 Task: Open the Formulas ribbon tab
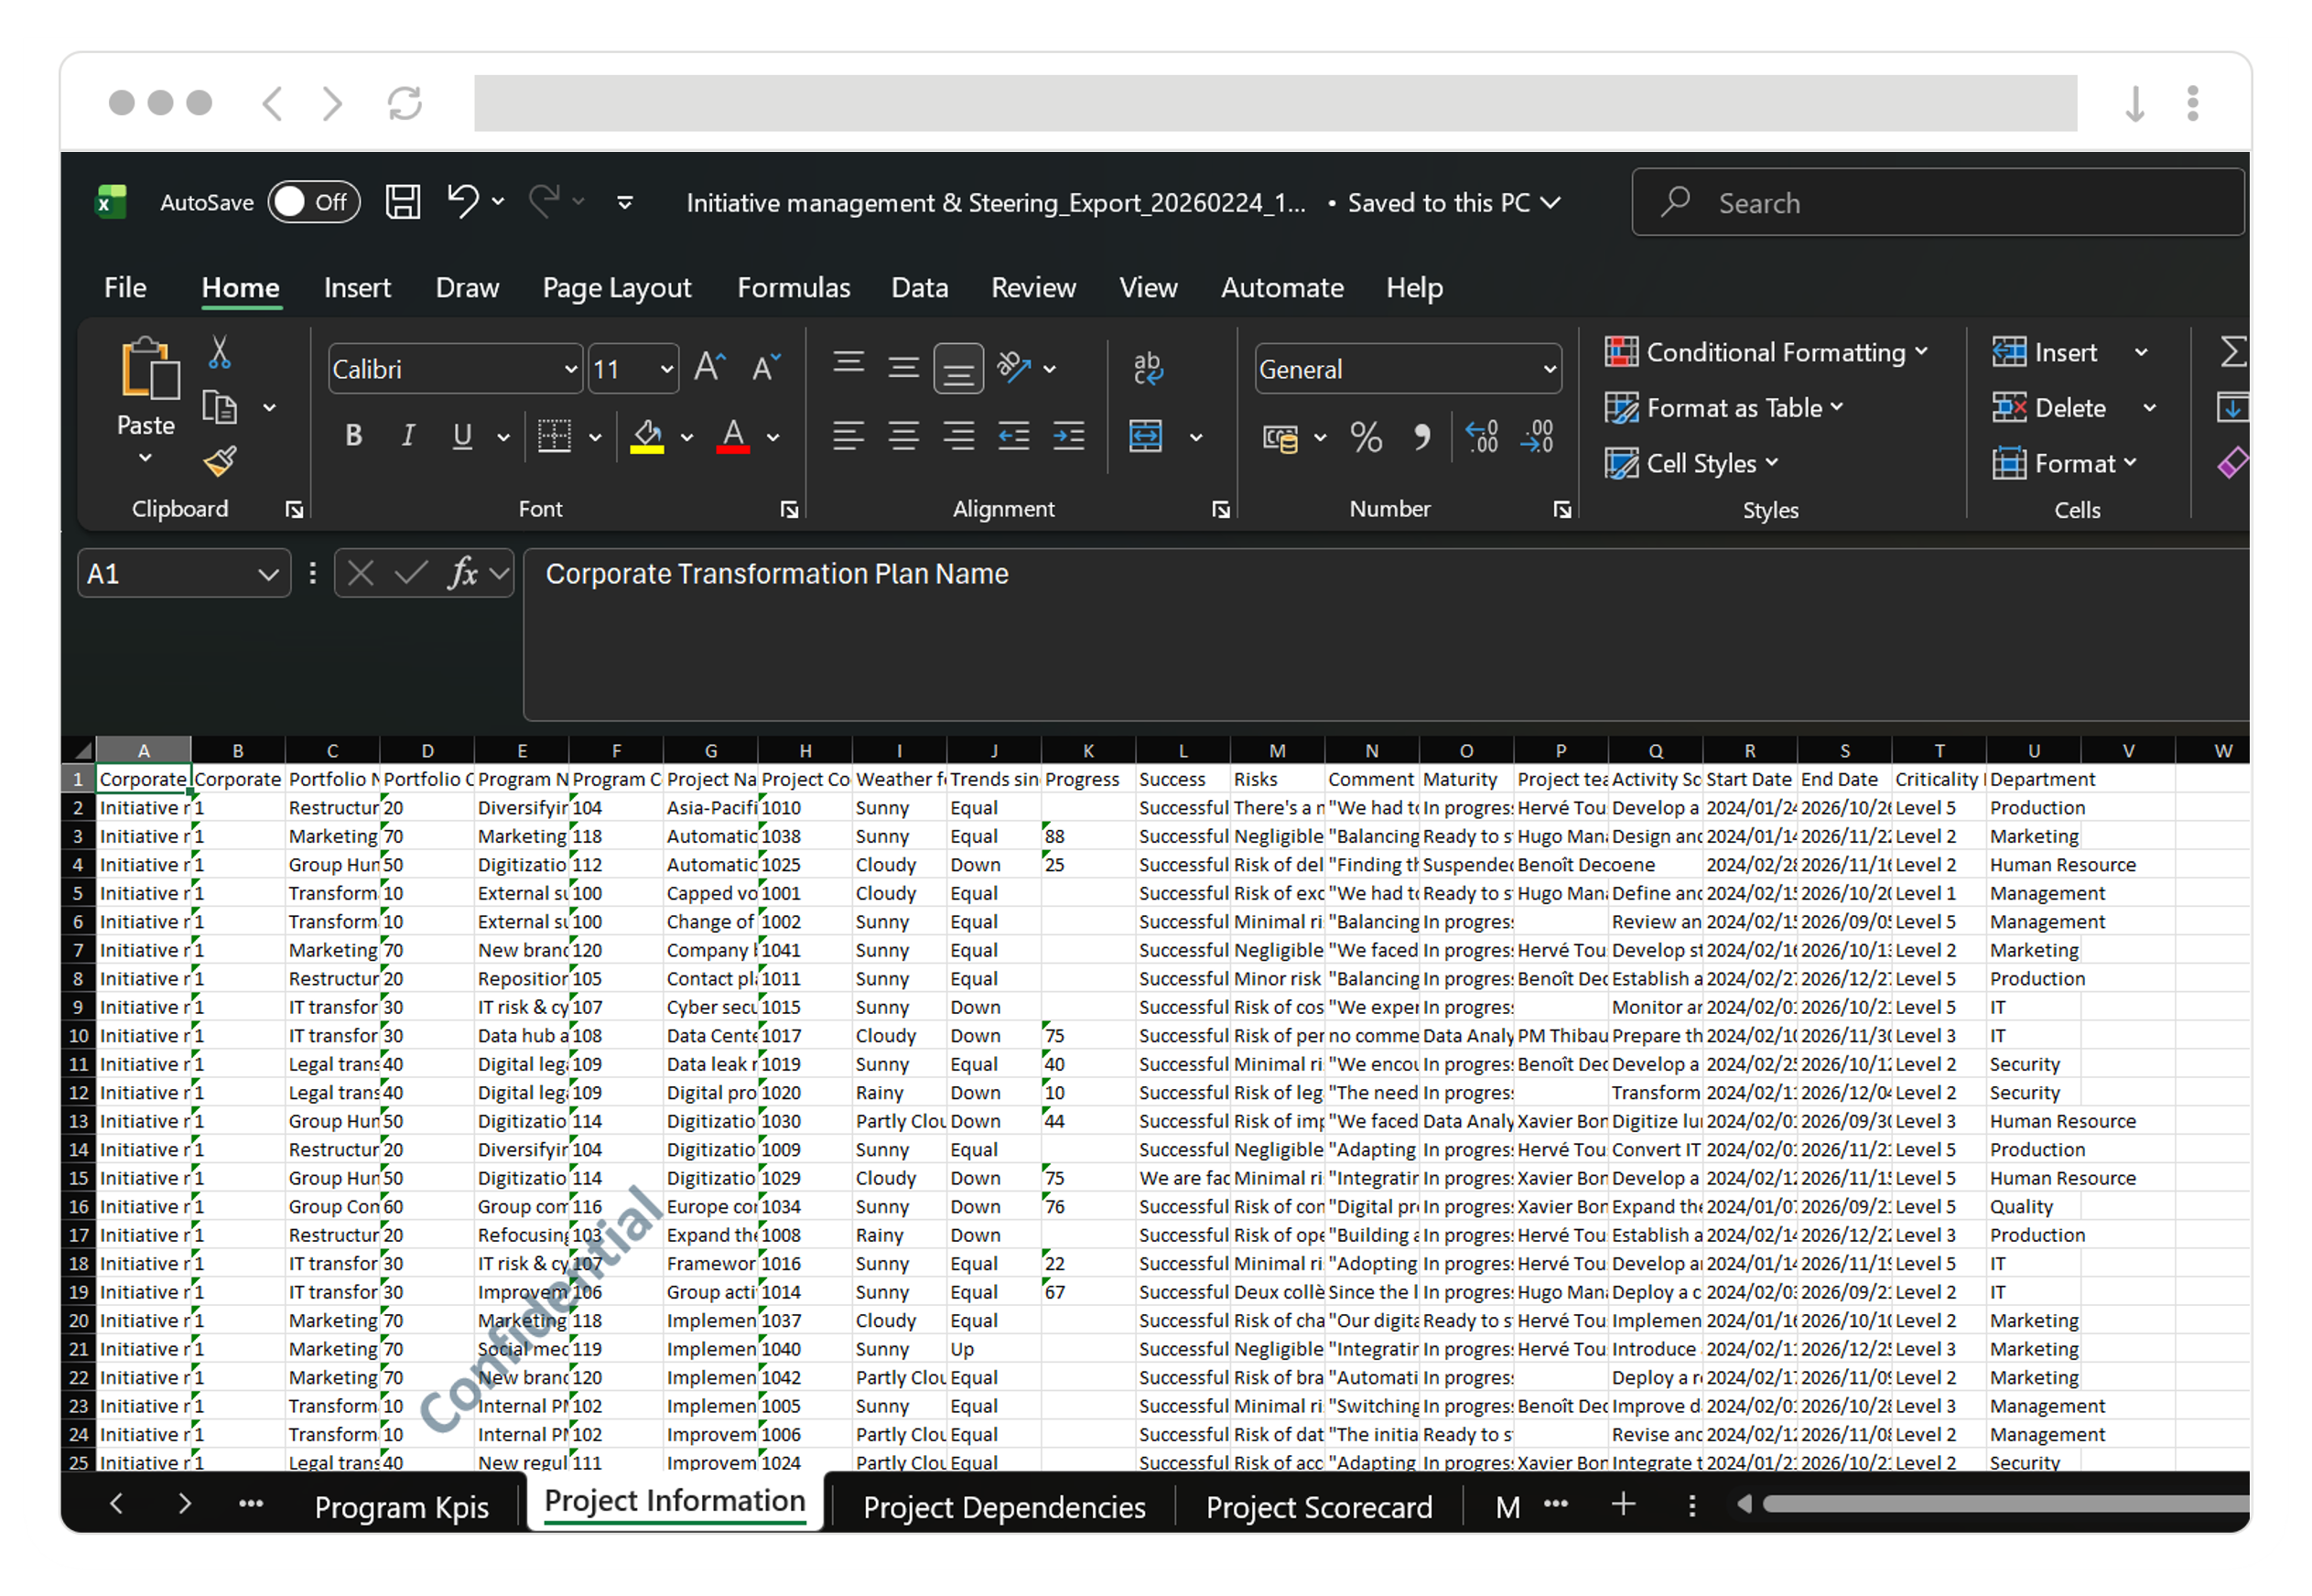793,288
